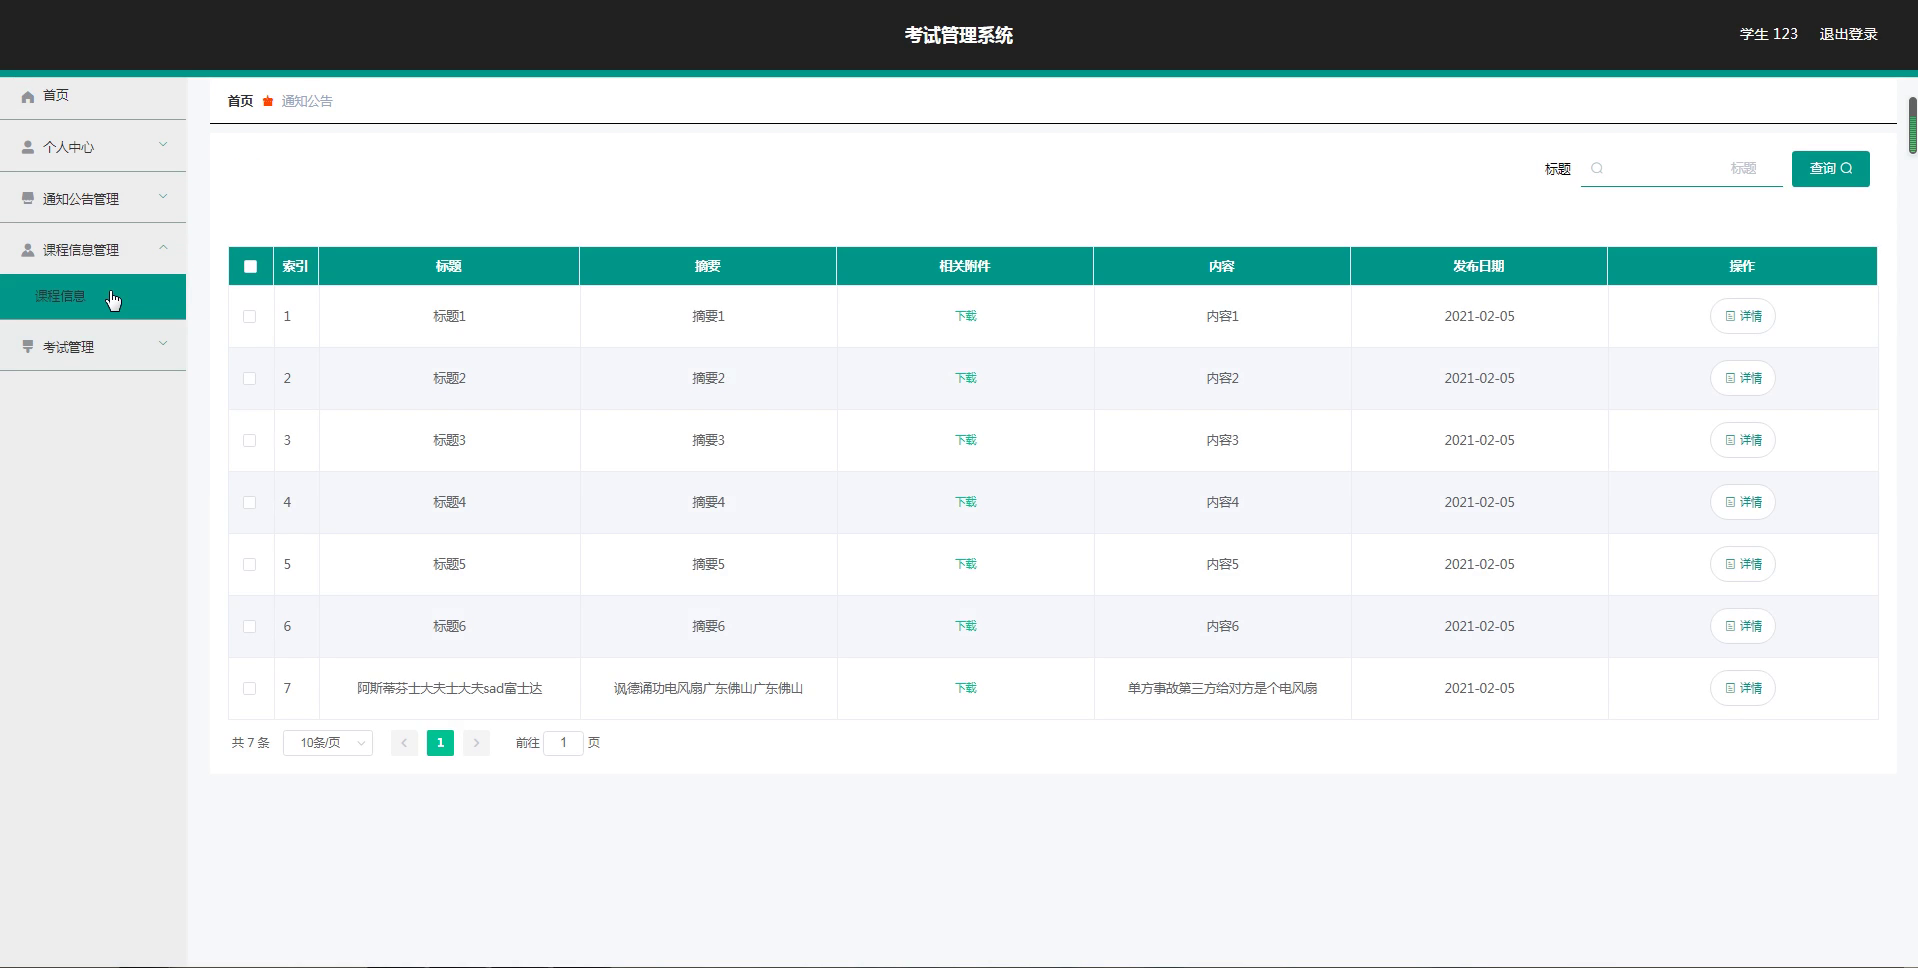Screen dimensions: 1918x968
Task: Click the 查询 search button
Action: coord(1830,169)
